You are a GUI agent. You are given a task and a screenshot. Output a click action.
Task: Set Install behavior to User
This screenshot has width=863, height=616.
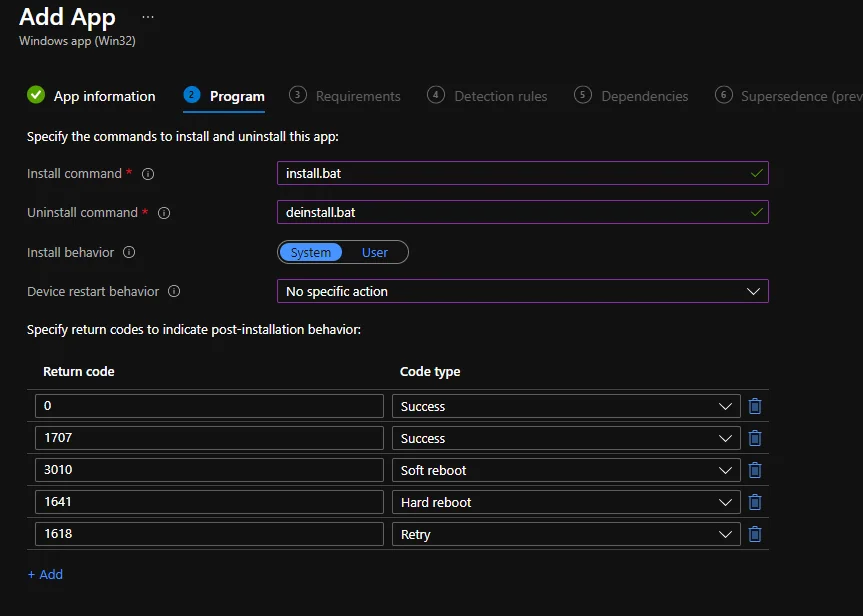(375, 253)
